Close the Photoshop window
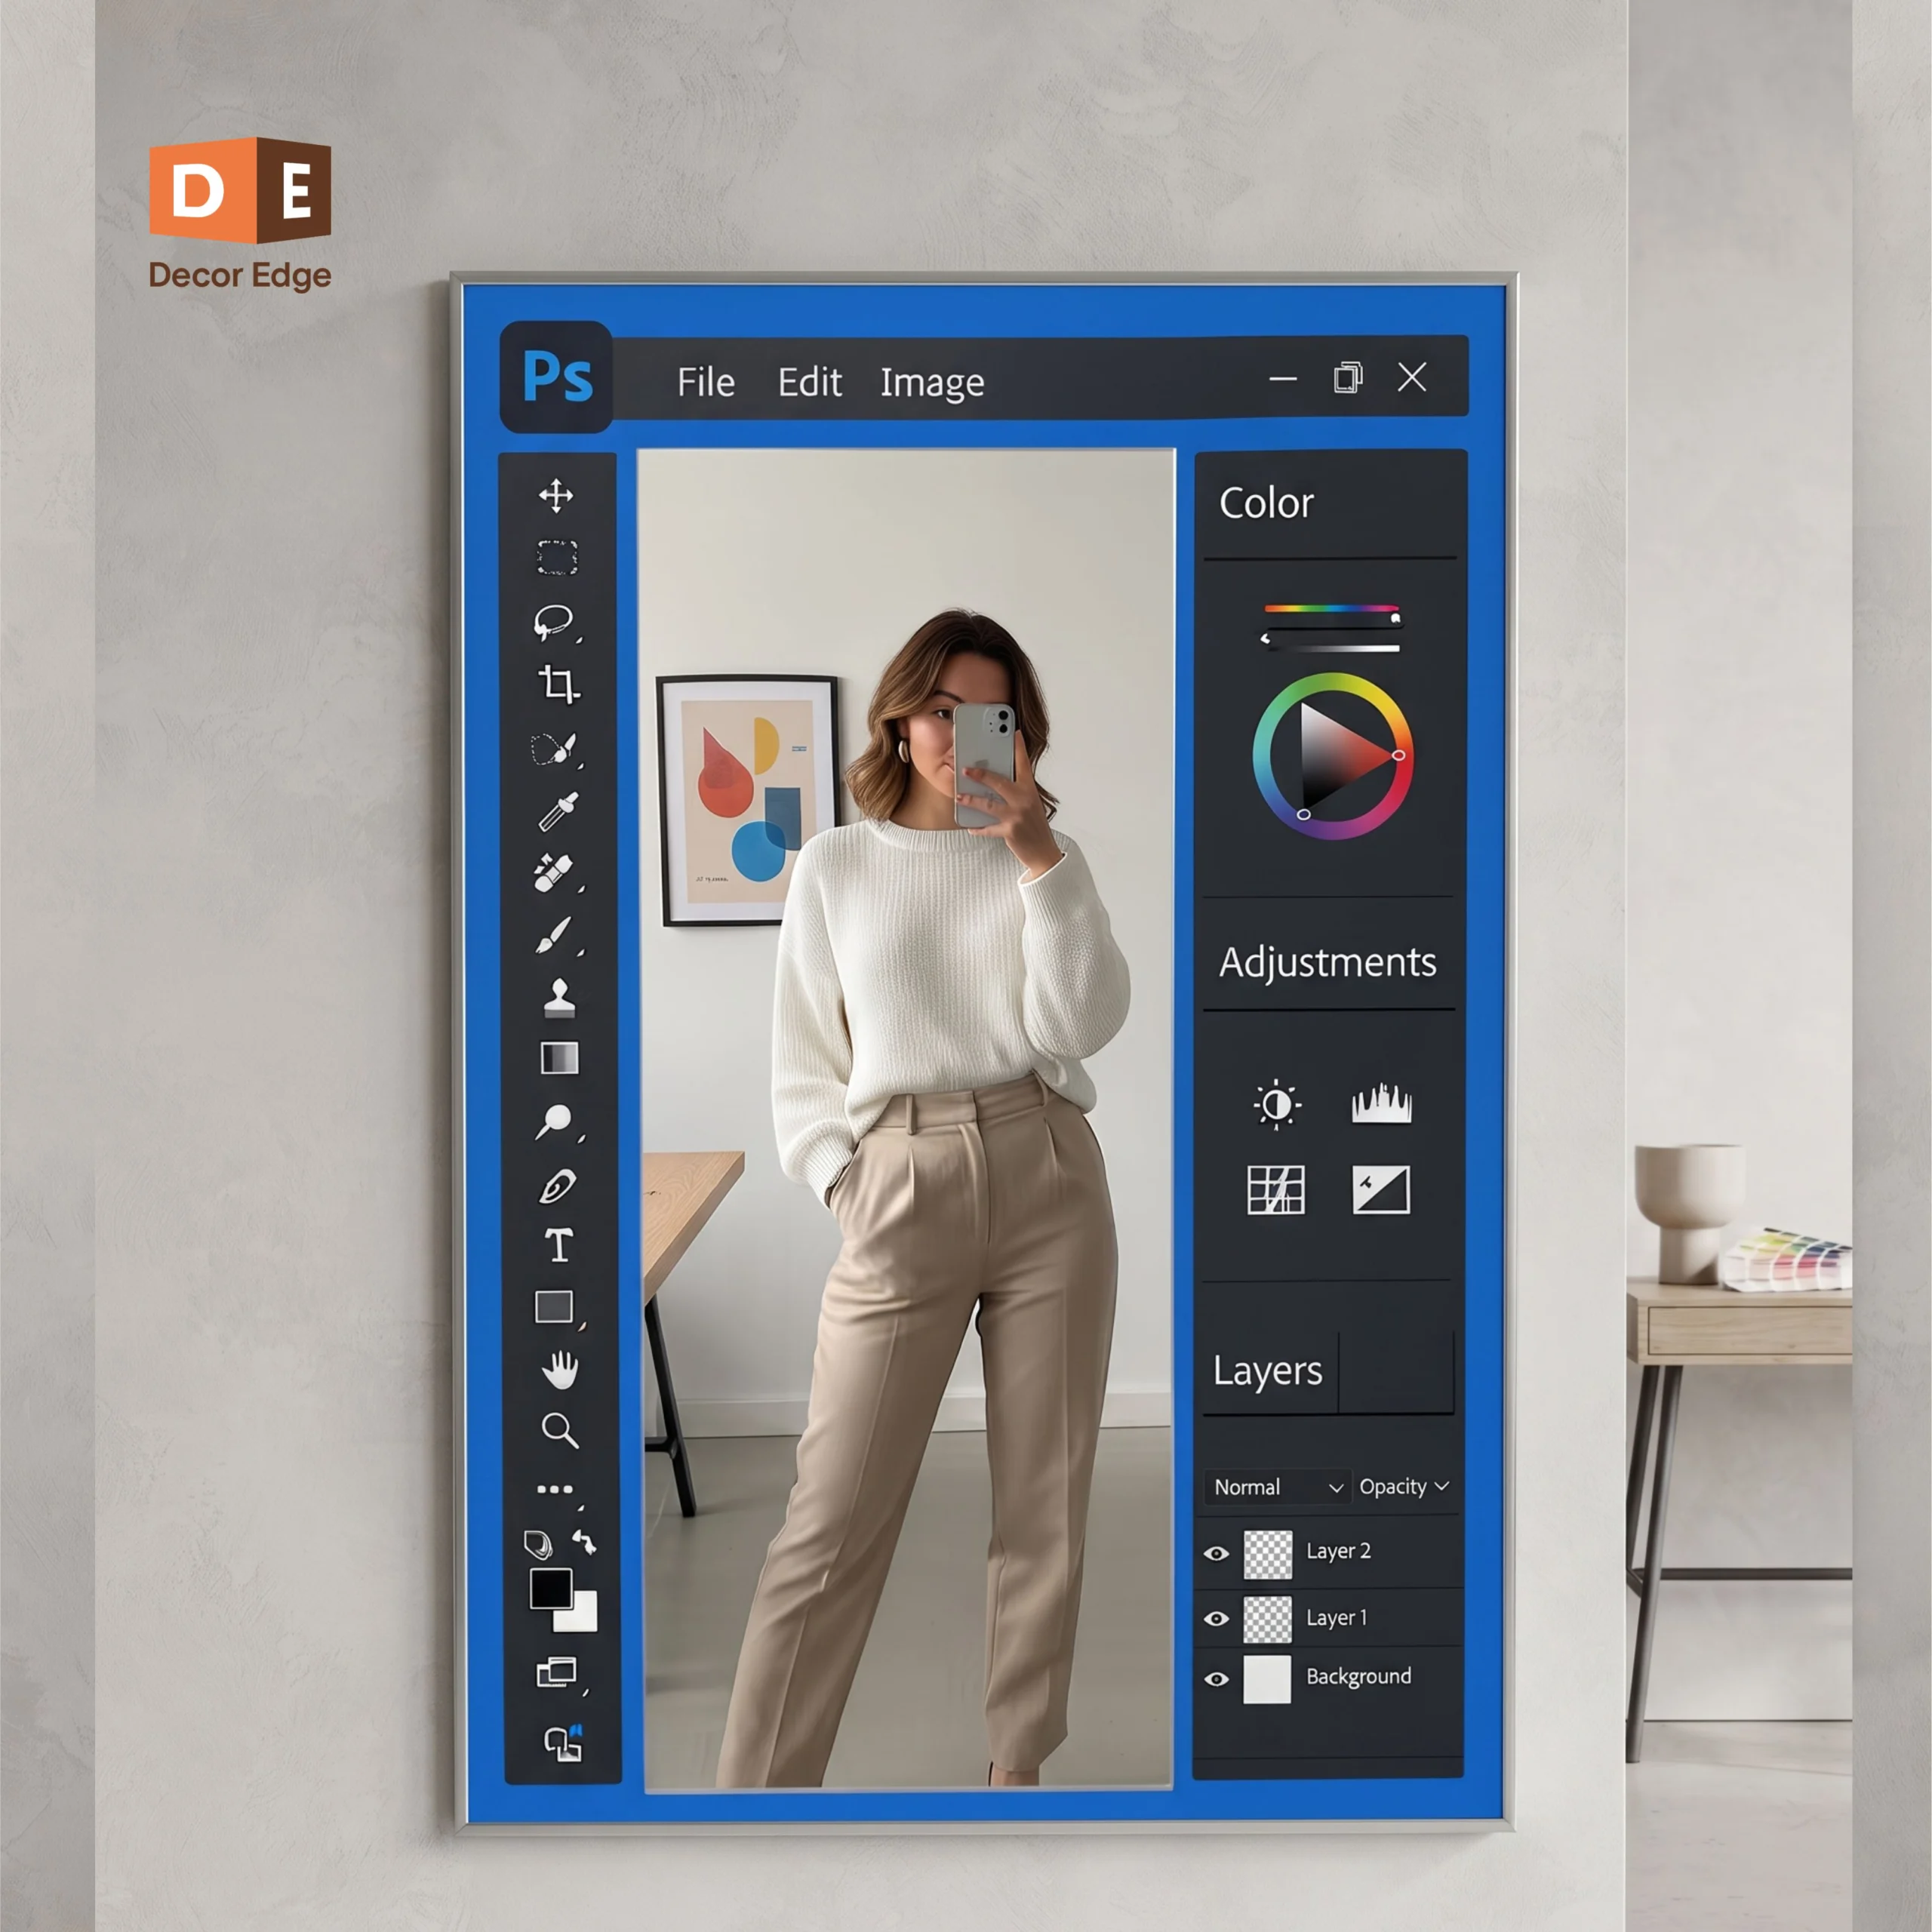Screen dimensions: 1932x1932 [1412, 377]
